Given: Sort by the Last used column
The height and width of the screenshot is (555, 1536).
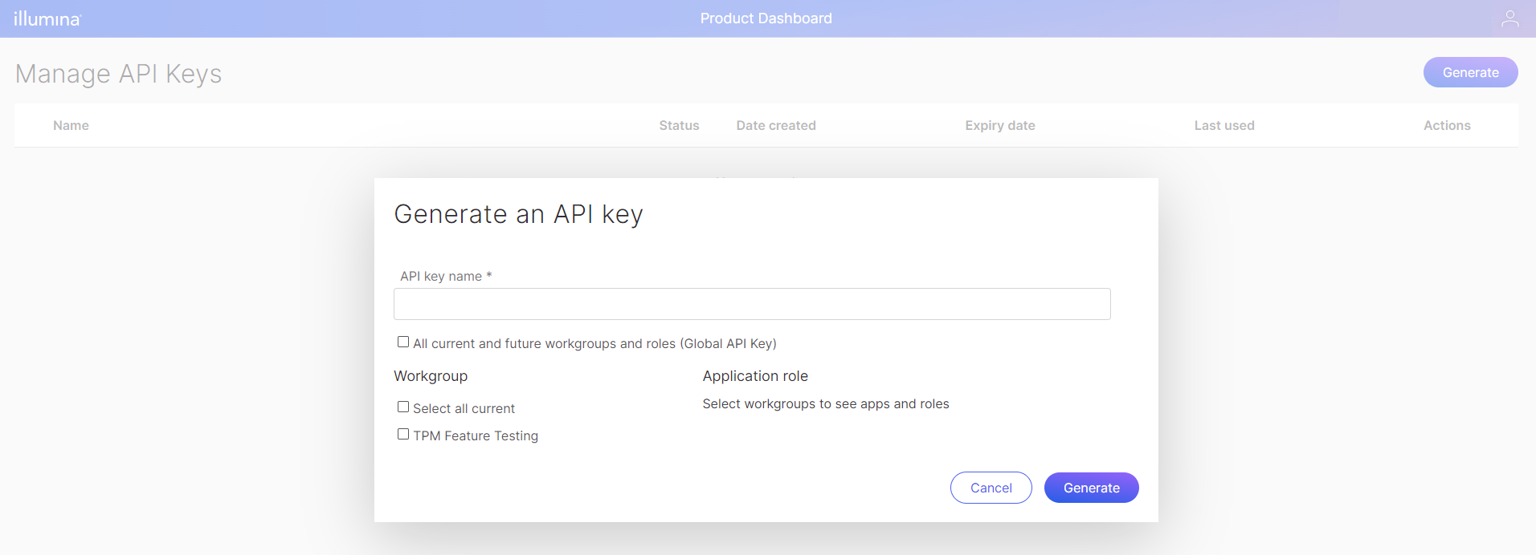Looking at the screenshot, I should point(1224,125).
